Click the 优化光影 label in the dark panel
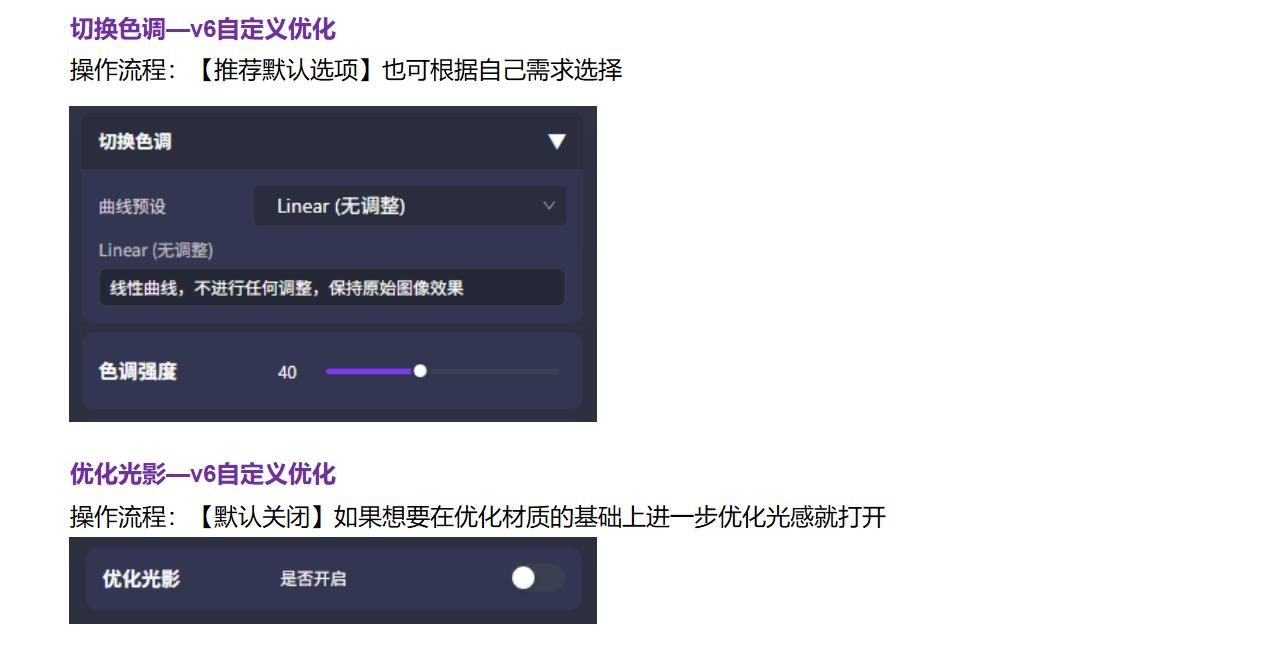 click(141, 578)
